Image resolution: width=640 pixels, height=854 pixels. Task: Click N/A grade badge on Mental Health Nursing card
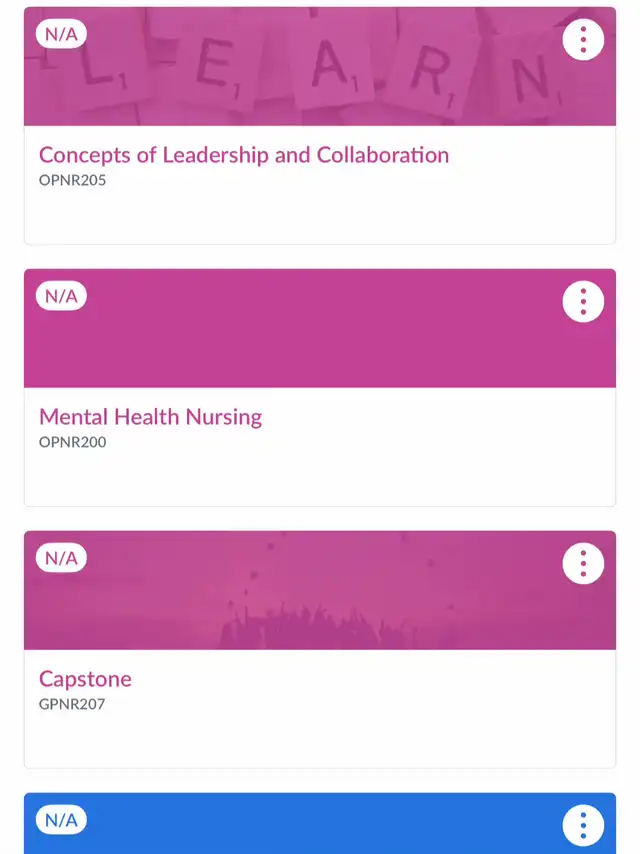tap(61, 296)
